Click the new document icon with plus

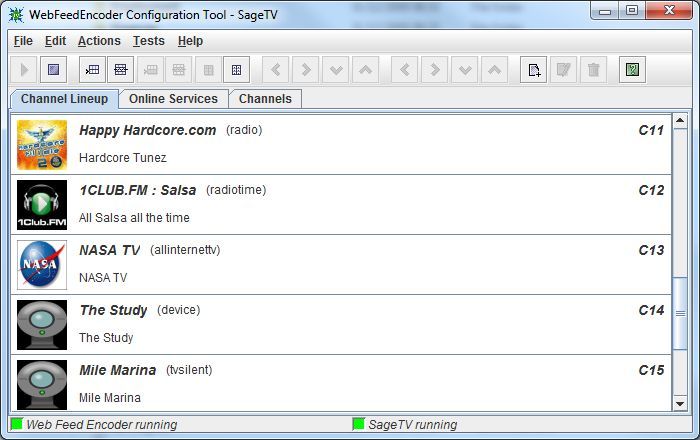click(x=535, y=70)
